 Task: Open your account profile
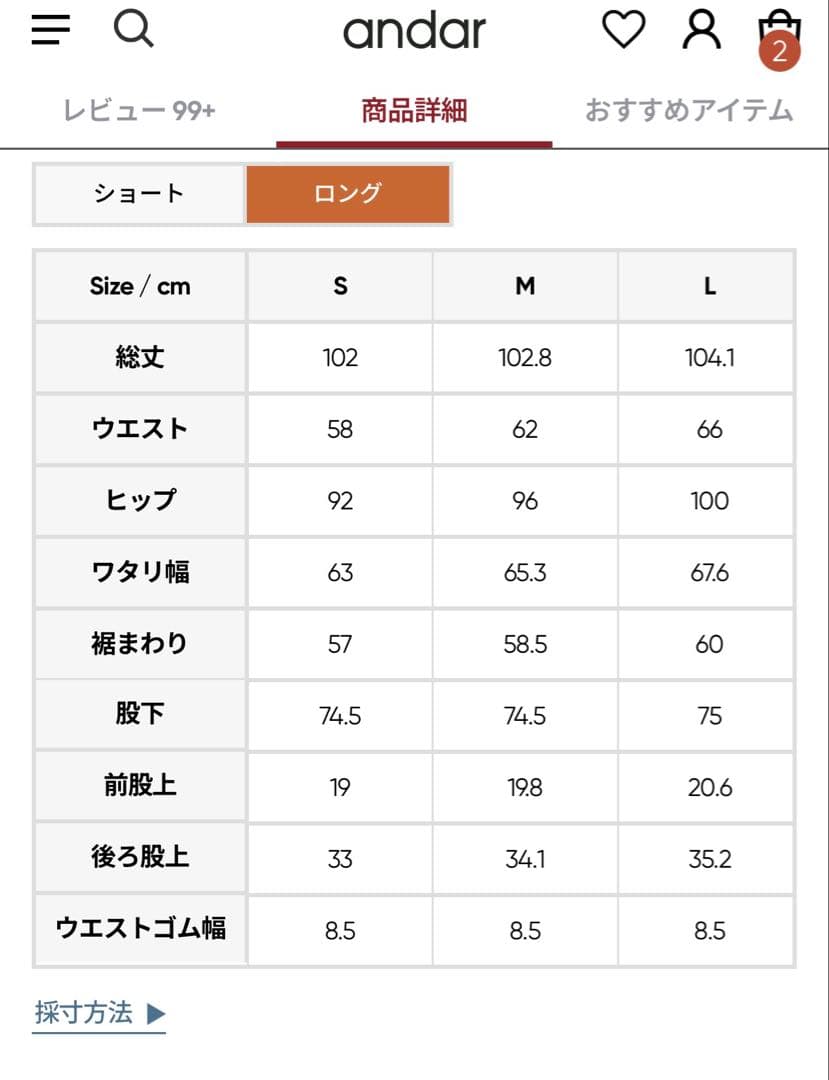pyautogui.click(x=701, y=28)
